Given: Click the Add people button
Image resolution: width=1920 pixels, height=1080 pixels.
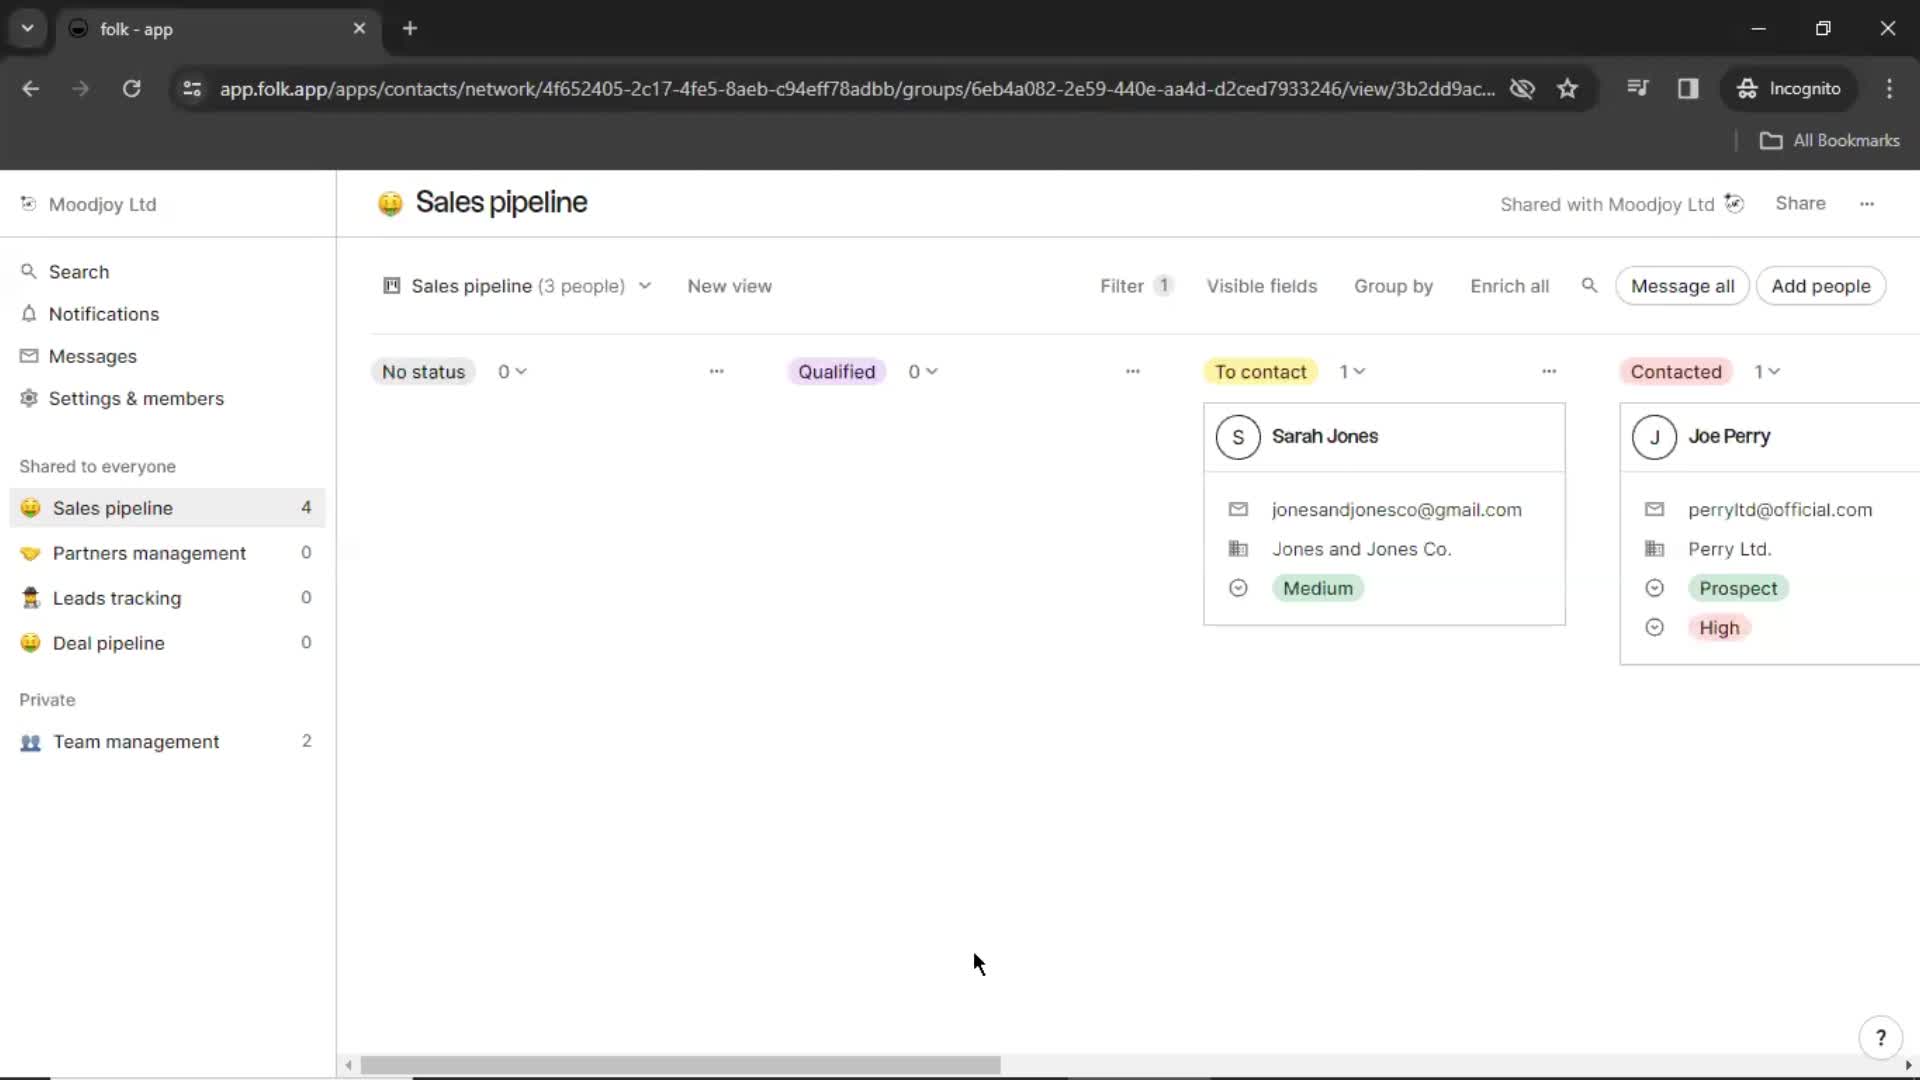Looking at the screenshot, I should coord(1821,286).
